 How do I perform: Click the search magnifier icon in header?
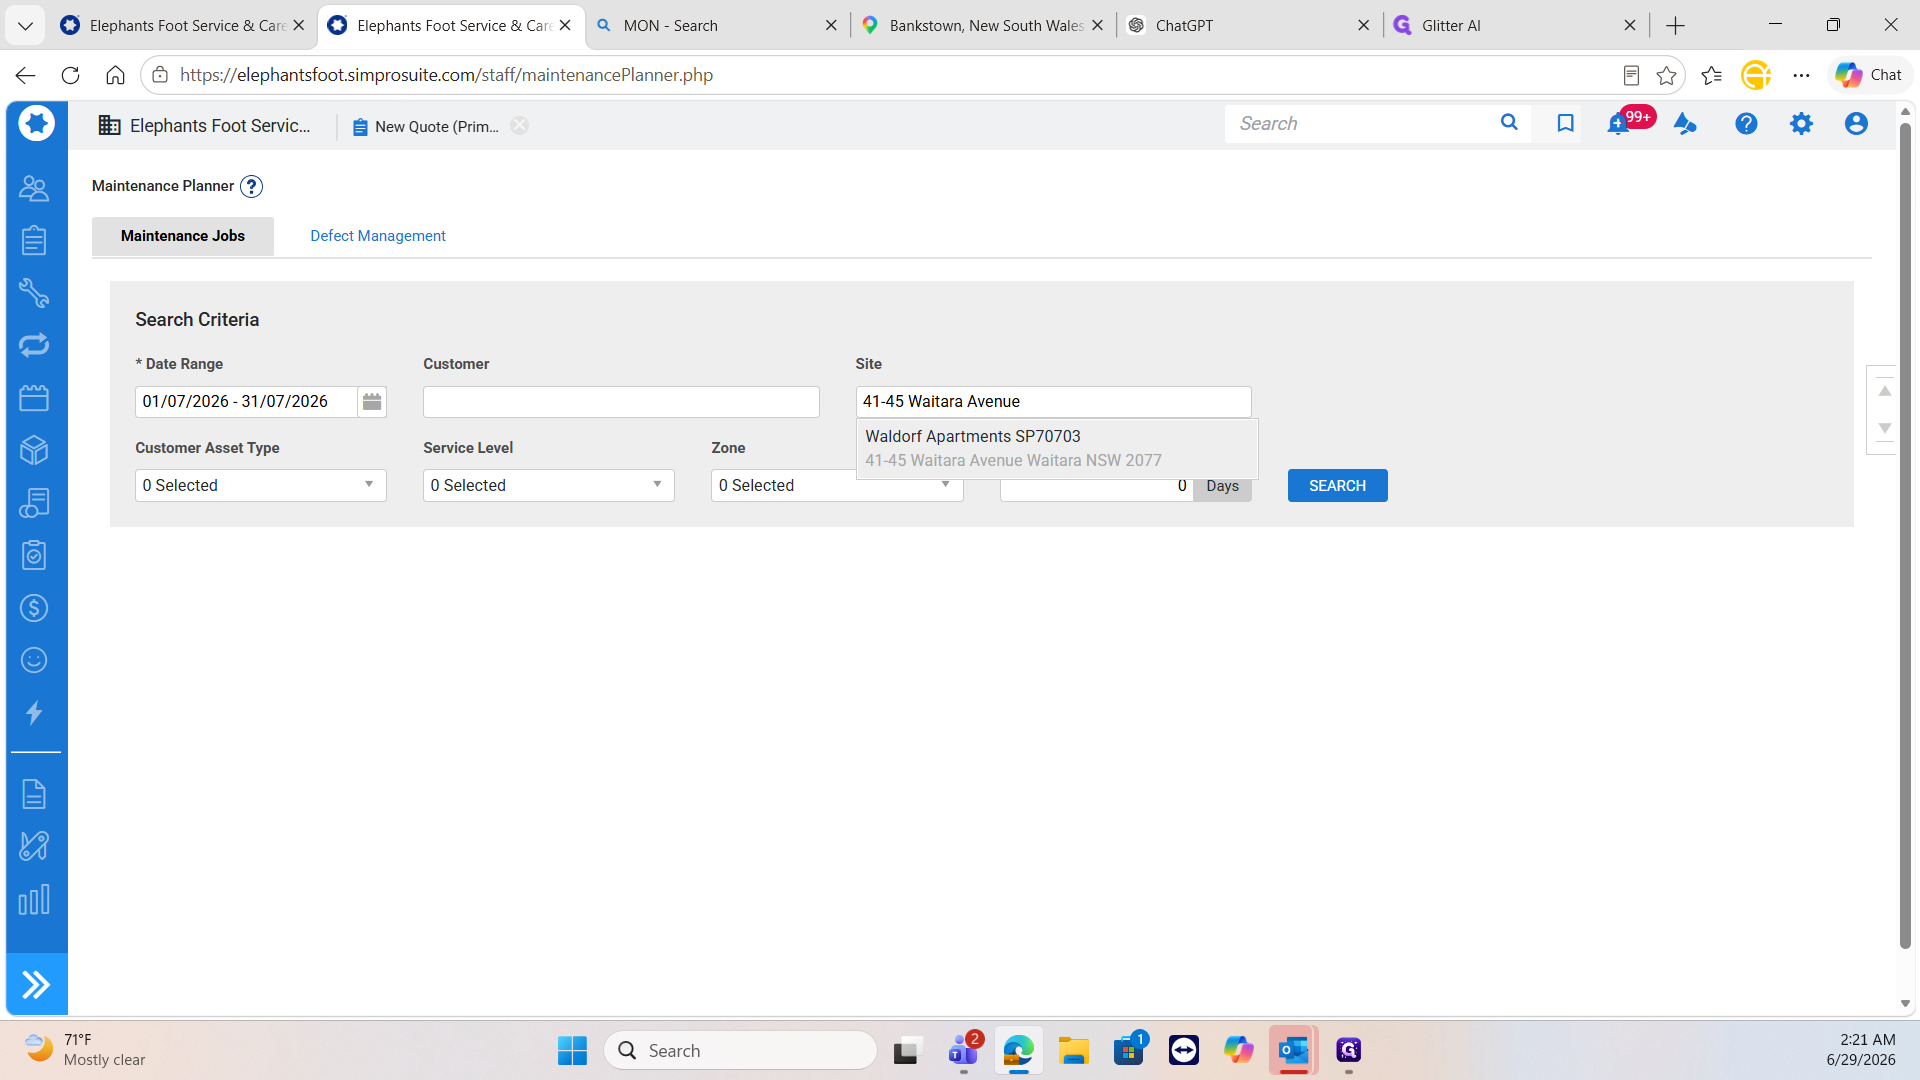click(x=1509, y=123)
